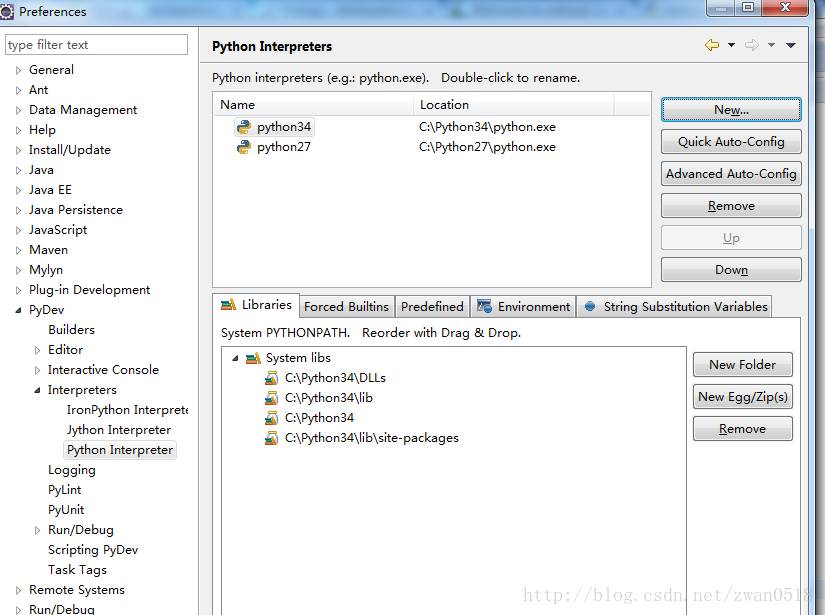Screen dimensions: 825x615
Task: Open the Scripting PyDev page
Action: tap(93, 550)
